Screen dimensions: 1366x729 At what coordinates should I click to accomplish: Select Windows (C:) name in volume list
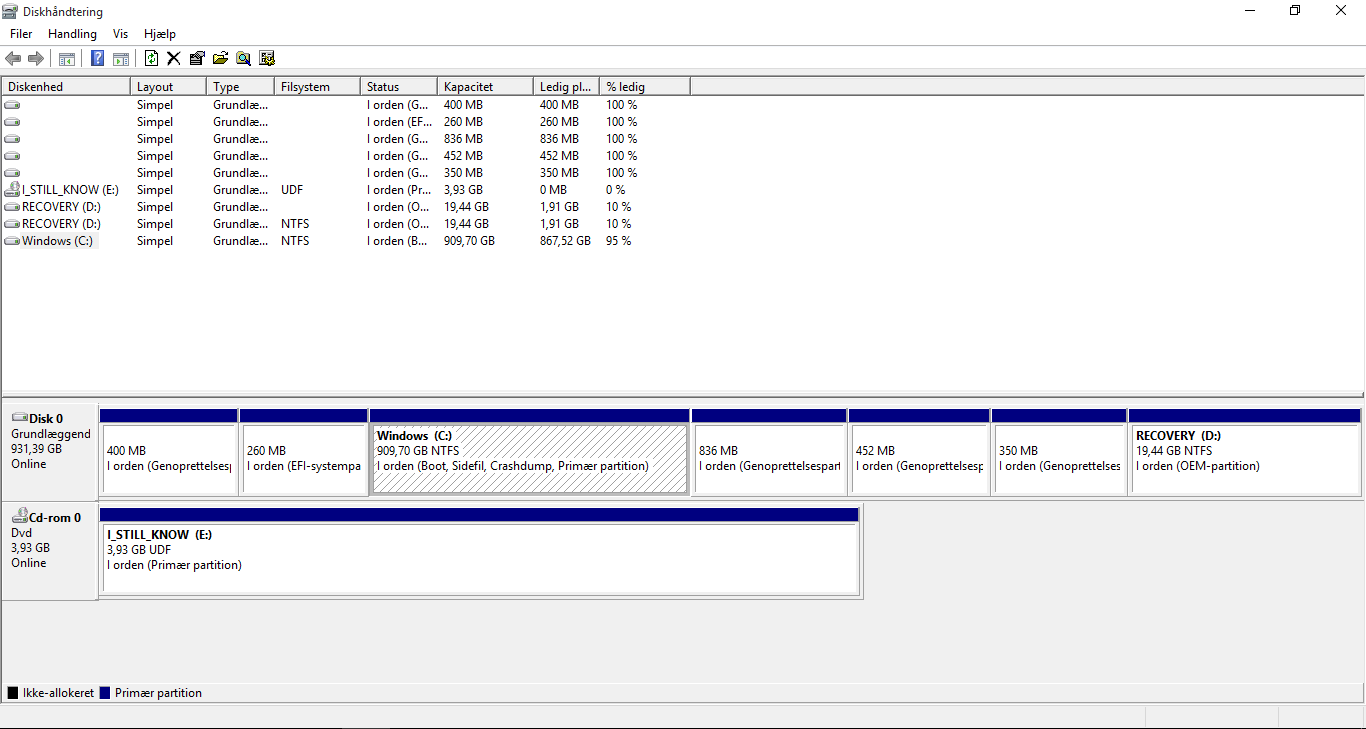(x=57, y=241)
